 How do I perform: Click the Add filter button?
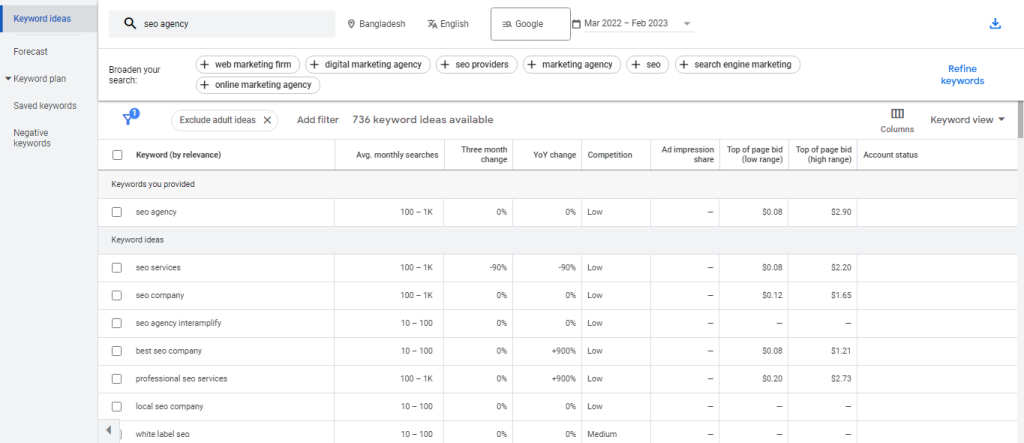(317, 120)
